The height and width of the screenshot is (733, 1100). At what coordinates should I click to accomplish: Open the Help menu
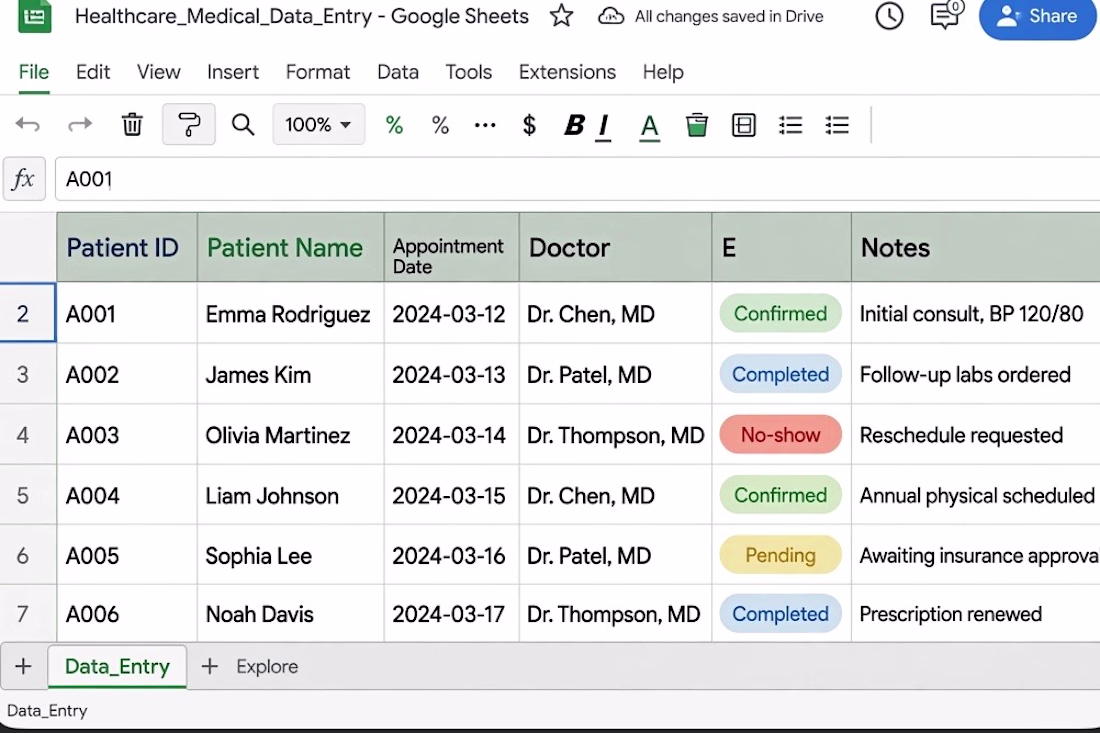[663, 72]
